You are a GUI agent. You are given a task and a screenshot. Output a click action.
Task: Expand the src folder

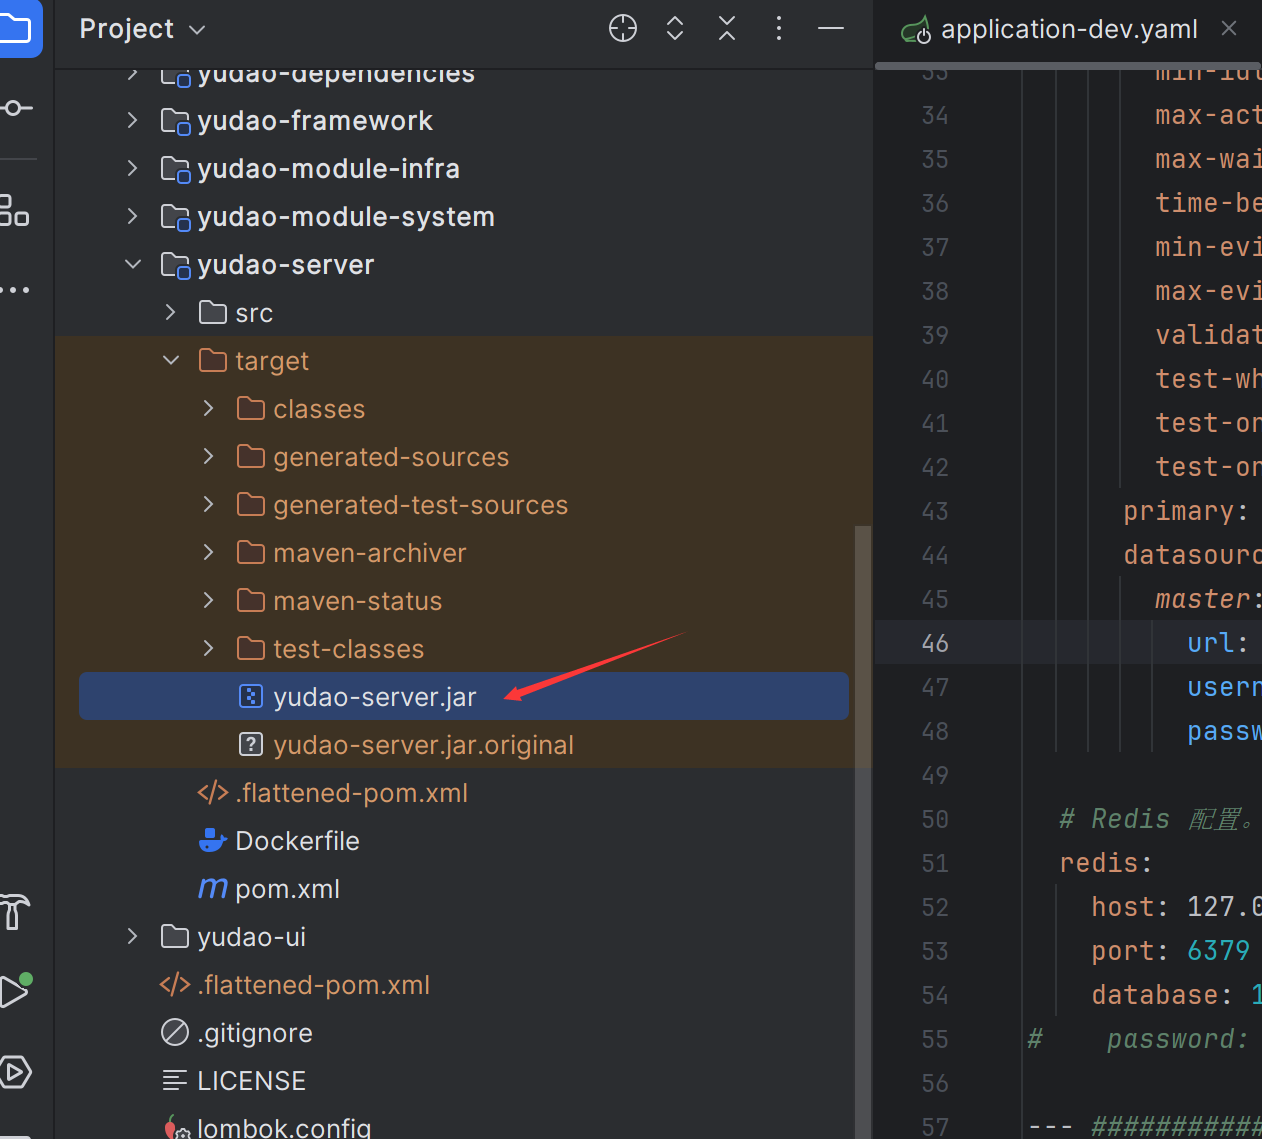click(x=171, y=312)
